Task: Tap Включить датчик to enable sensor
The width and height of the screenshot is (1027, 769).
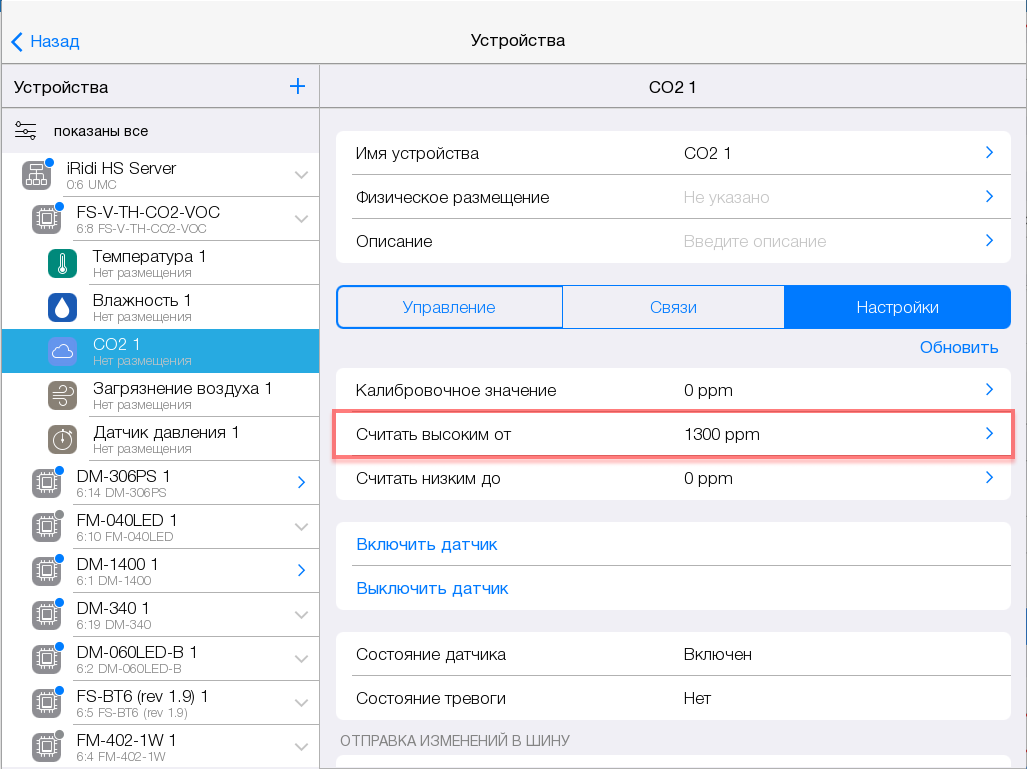Action: coord(427,544)
